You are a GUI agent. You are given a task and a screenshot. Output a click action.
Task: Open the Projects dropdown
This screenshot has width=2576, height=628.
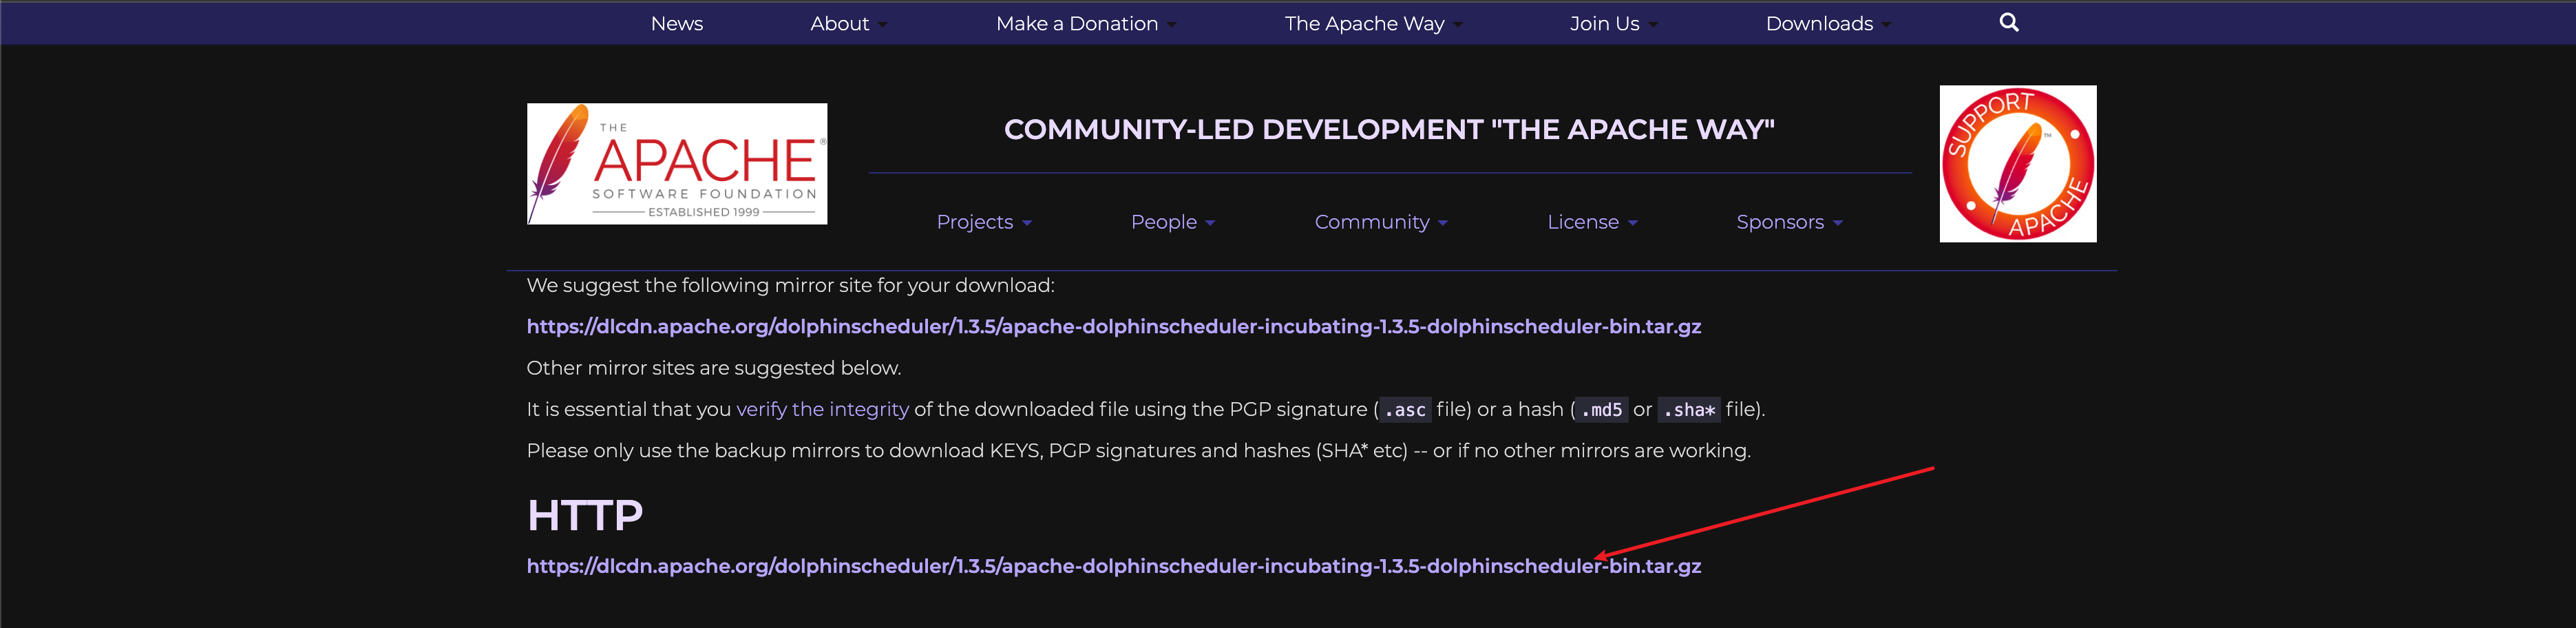pyautogui.click(x=983, y=222)
